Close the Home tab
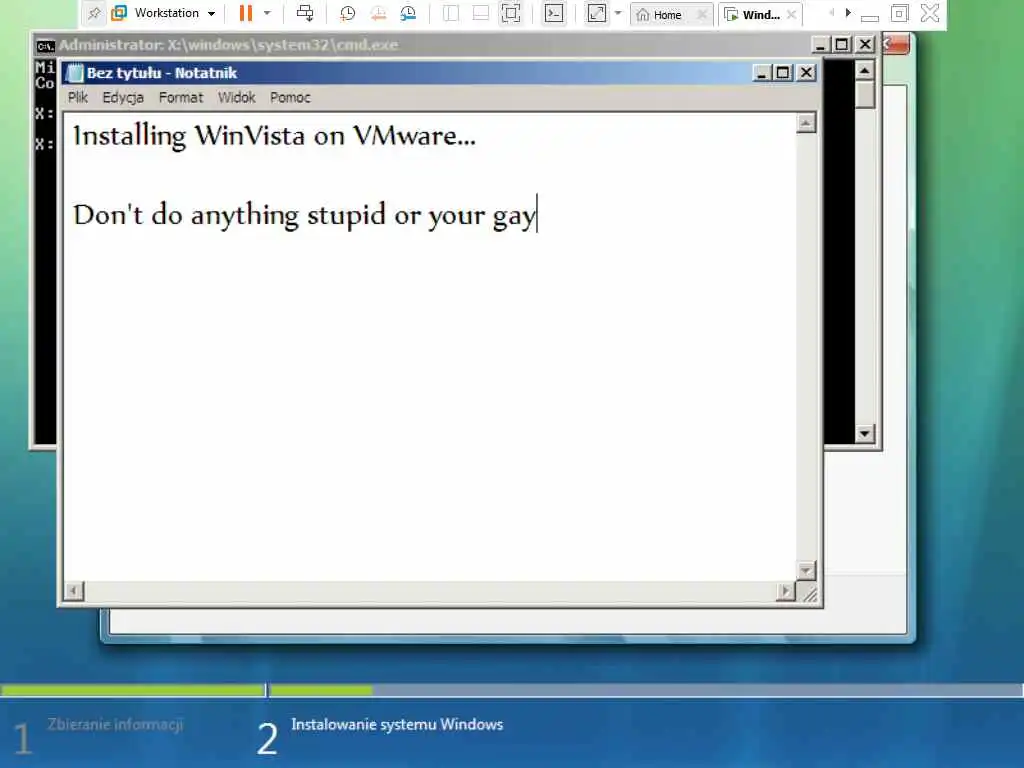This screenshot has width=1024, height=768. click(x=702, y=14)
